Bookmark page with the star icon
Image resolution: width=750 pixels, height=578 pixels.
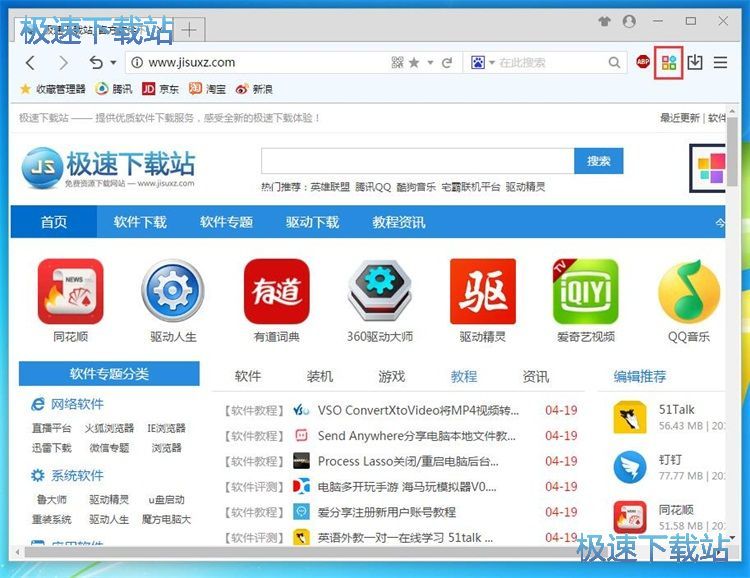point(414,62)
